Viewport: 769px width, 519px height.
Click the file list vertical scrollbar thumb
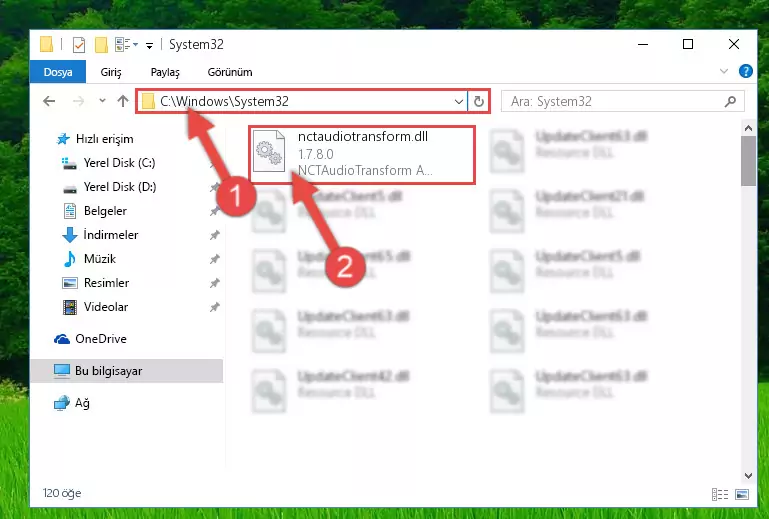(x=748, y=161)
